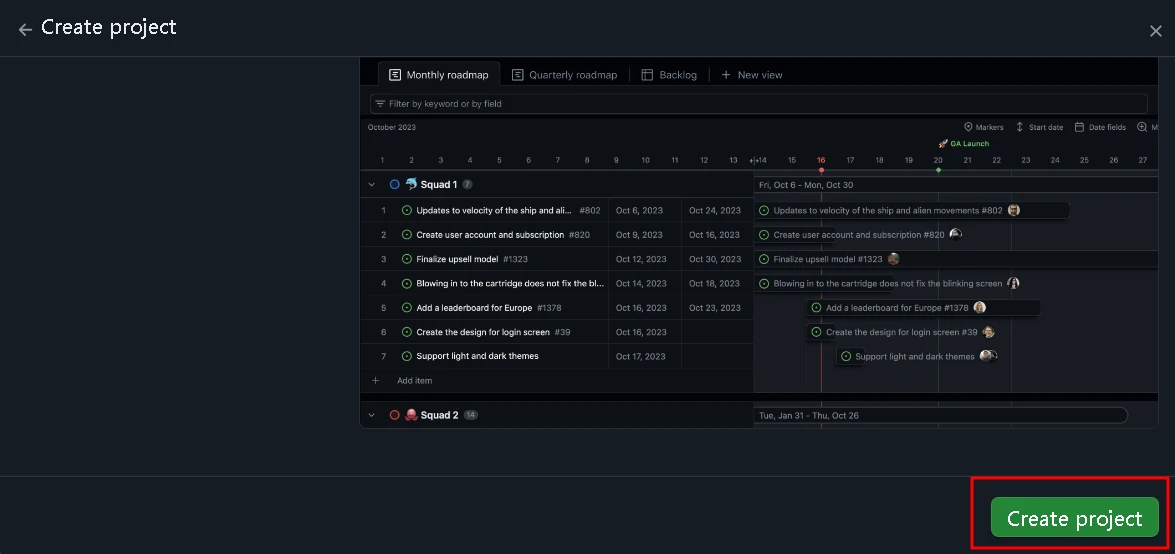Click the calendar icon beside Date fields
Viewport: 1175px width, 554px height.
tap(1079, 127)
